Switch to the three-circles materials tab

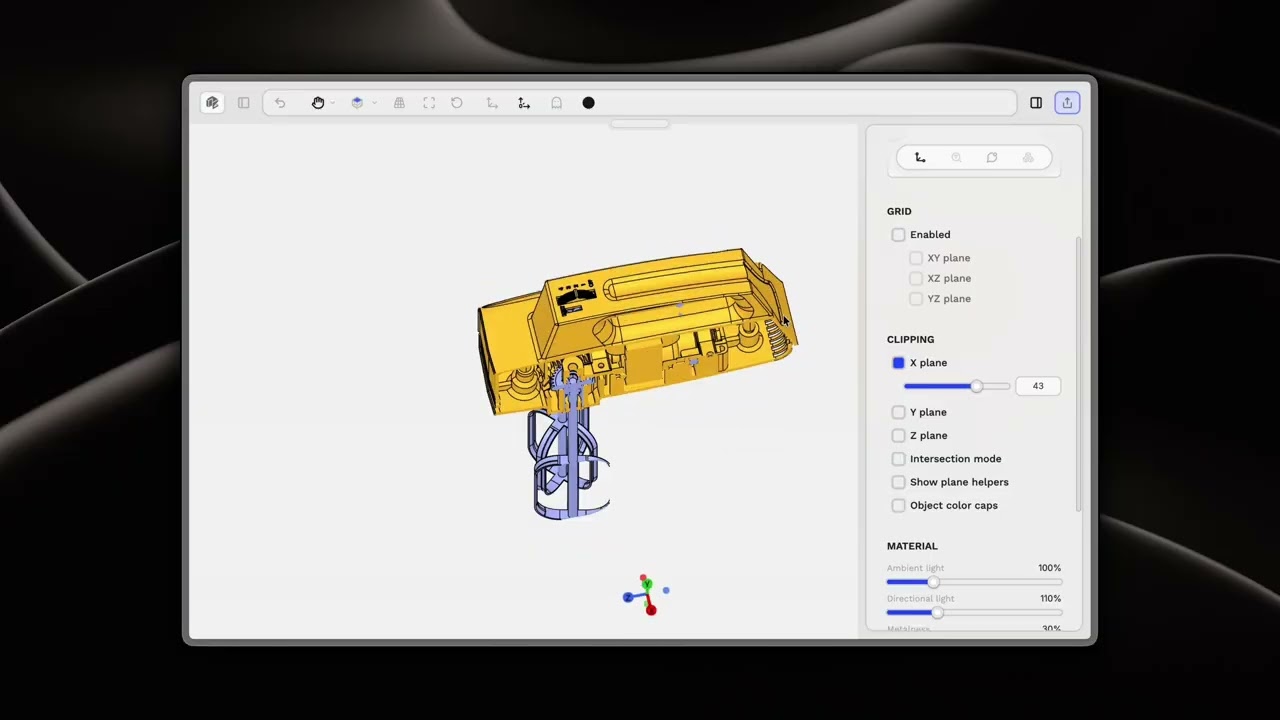point(1028,157)
